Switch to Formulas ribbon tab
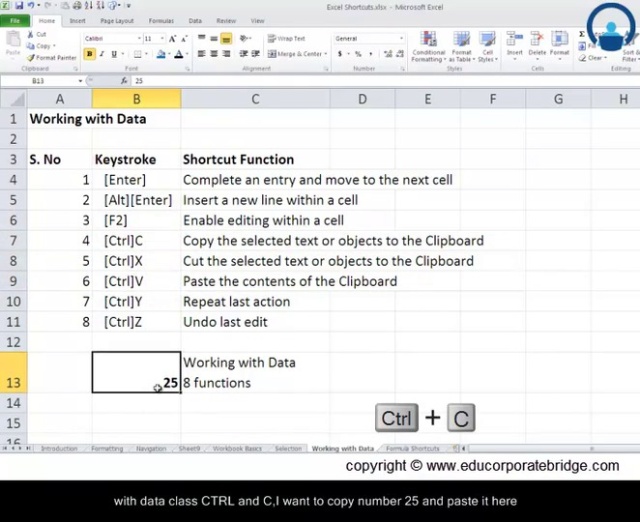 161,21
